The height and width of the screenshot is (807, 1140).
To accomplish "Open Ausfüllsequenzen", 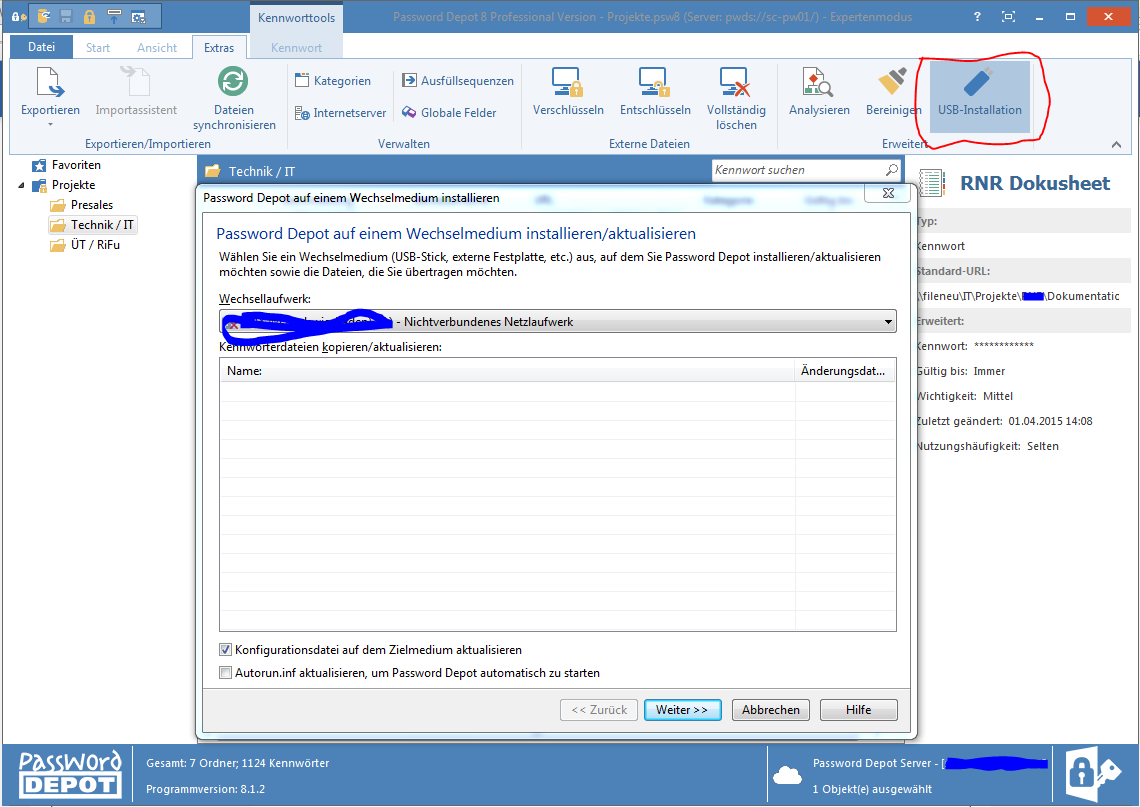I will pyautogui.click(x=458, y=81).
